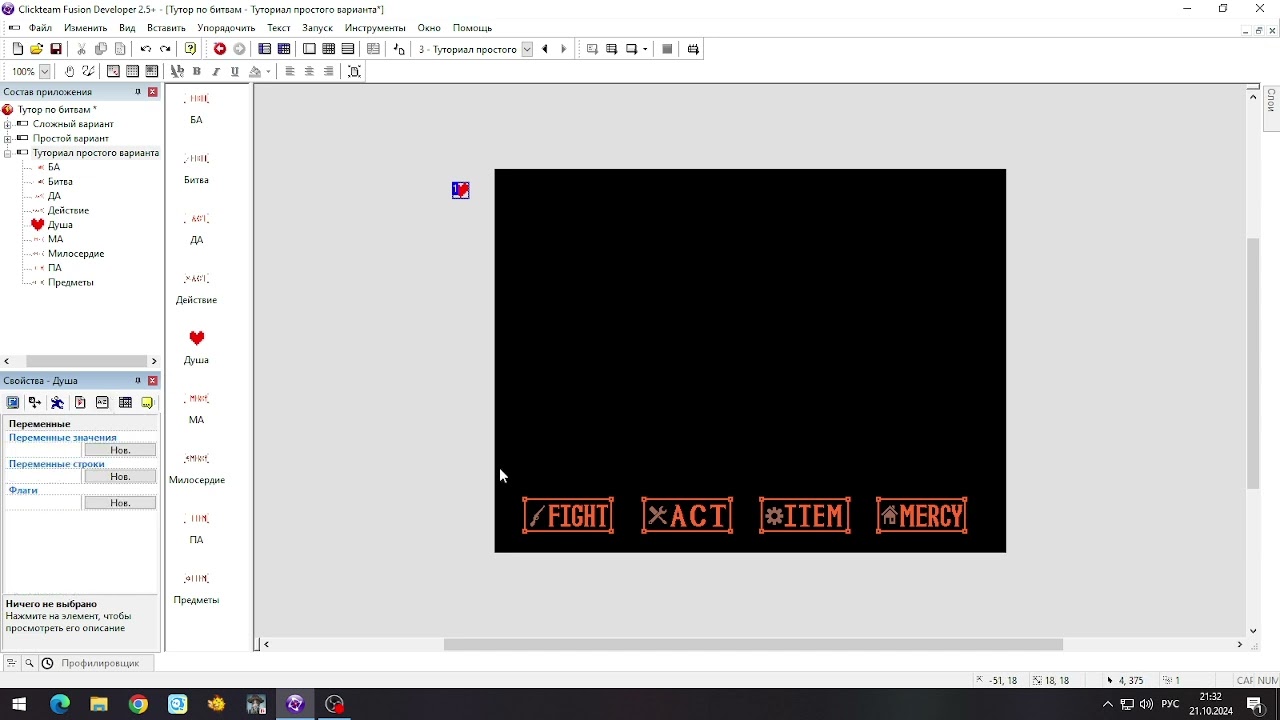
Task: Click the Copy toolbar icon
Action: click(x=101, y=49)
